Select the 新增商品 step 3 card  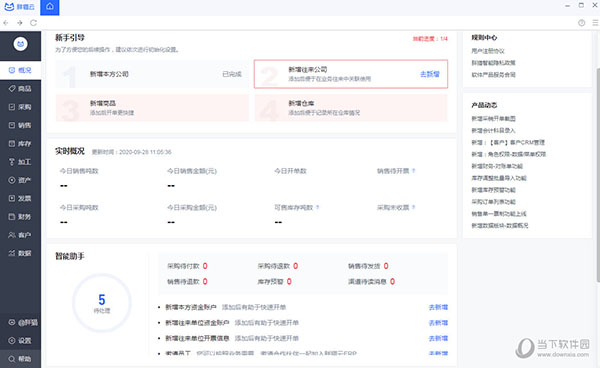pos(152,108)
